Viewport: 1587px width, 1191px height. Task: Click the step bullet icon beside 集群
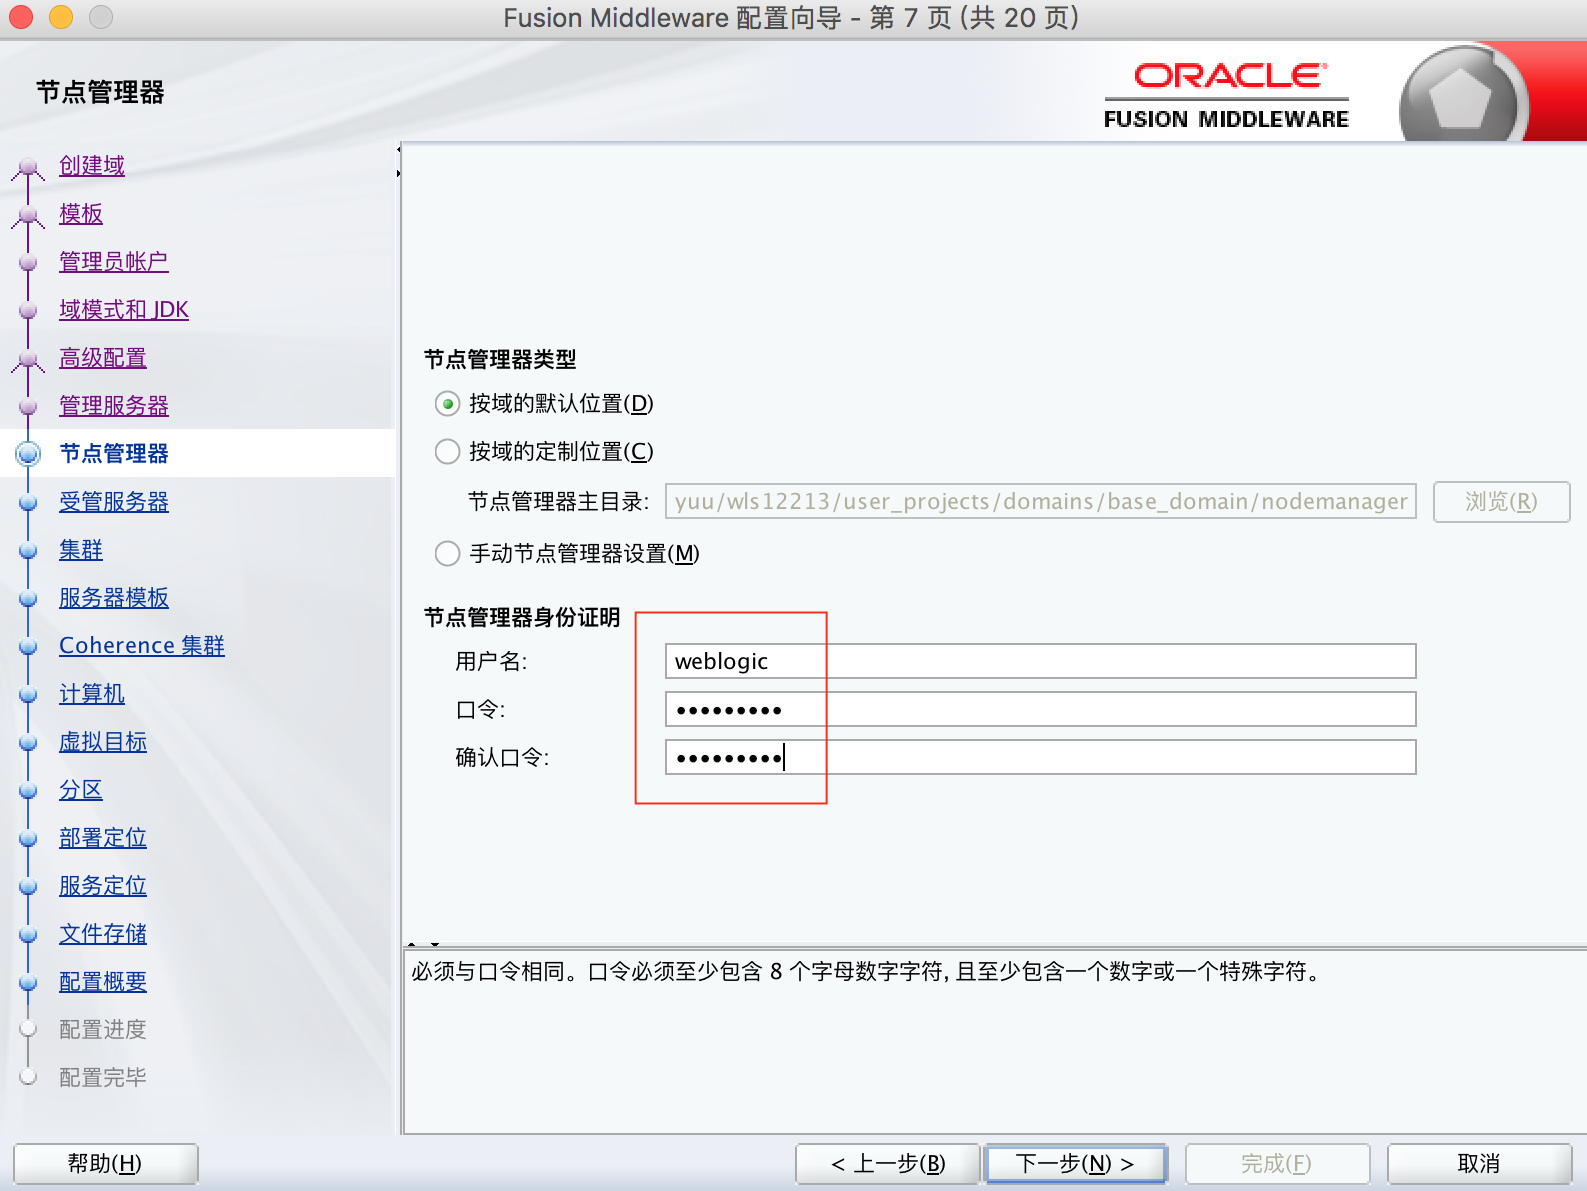click(x=28, y=551)
